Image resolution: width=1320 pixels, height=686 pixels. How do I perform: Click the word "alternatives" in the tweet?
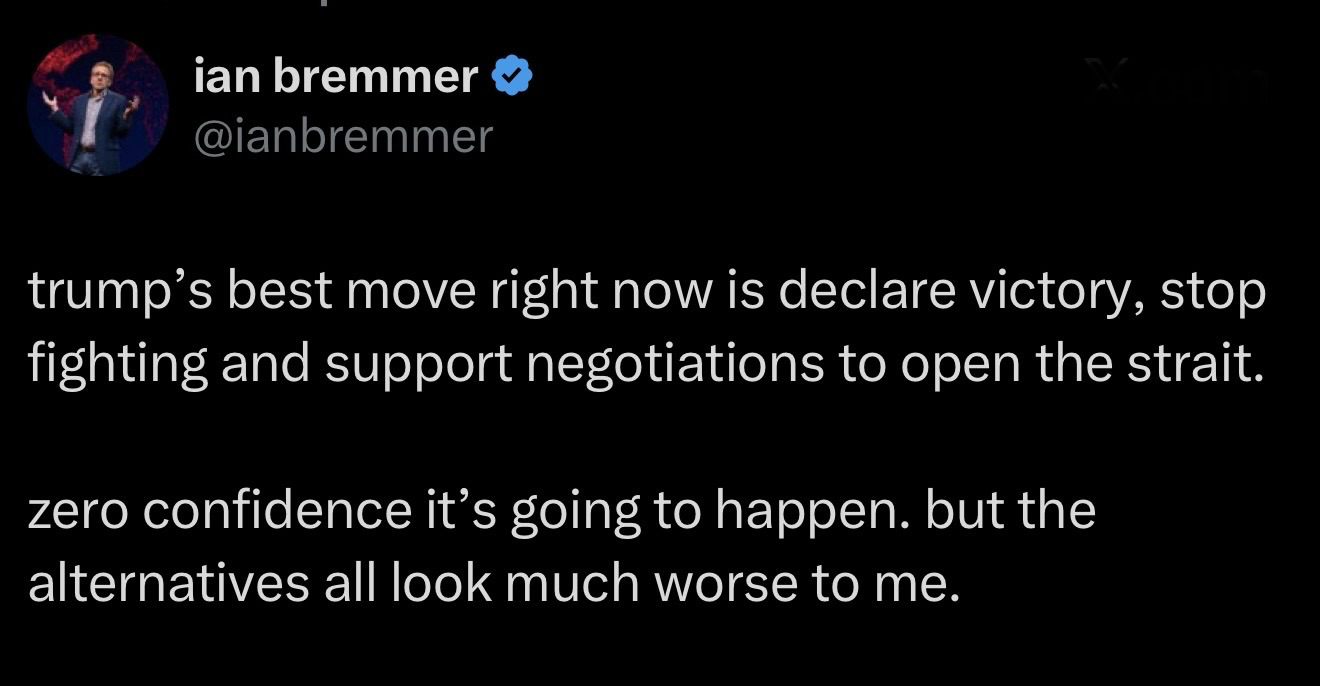[167, 586]
